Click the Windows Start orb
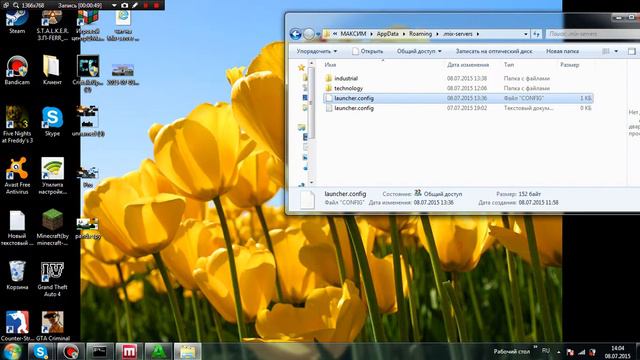The image size is (640, 360). [12, 351]
